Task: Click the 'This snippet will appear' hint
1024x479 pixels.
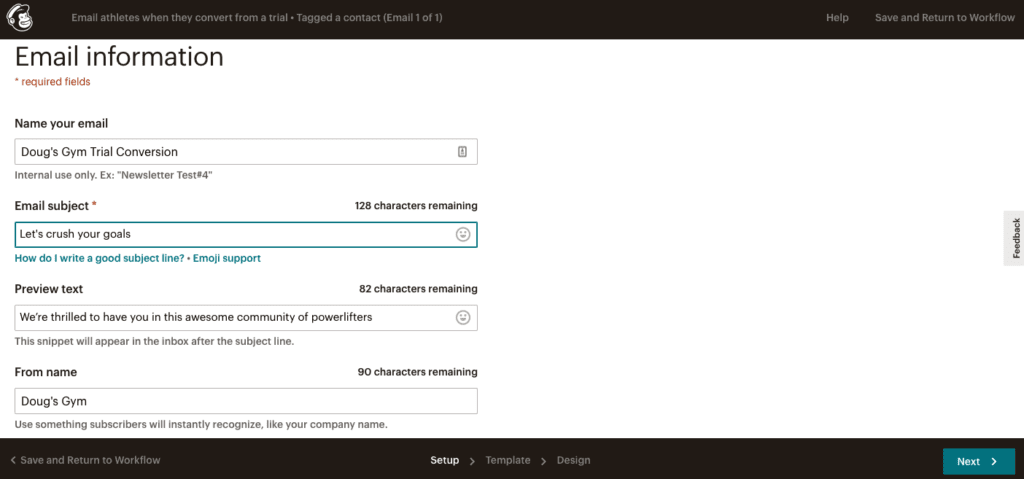Action: point(154,341)
